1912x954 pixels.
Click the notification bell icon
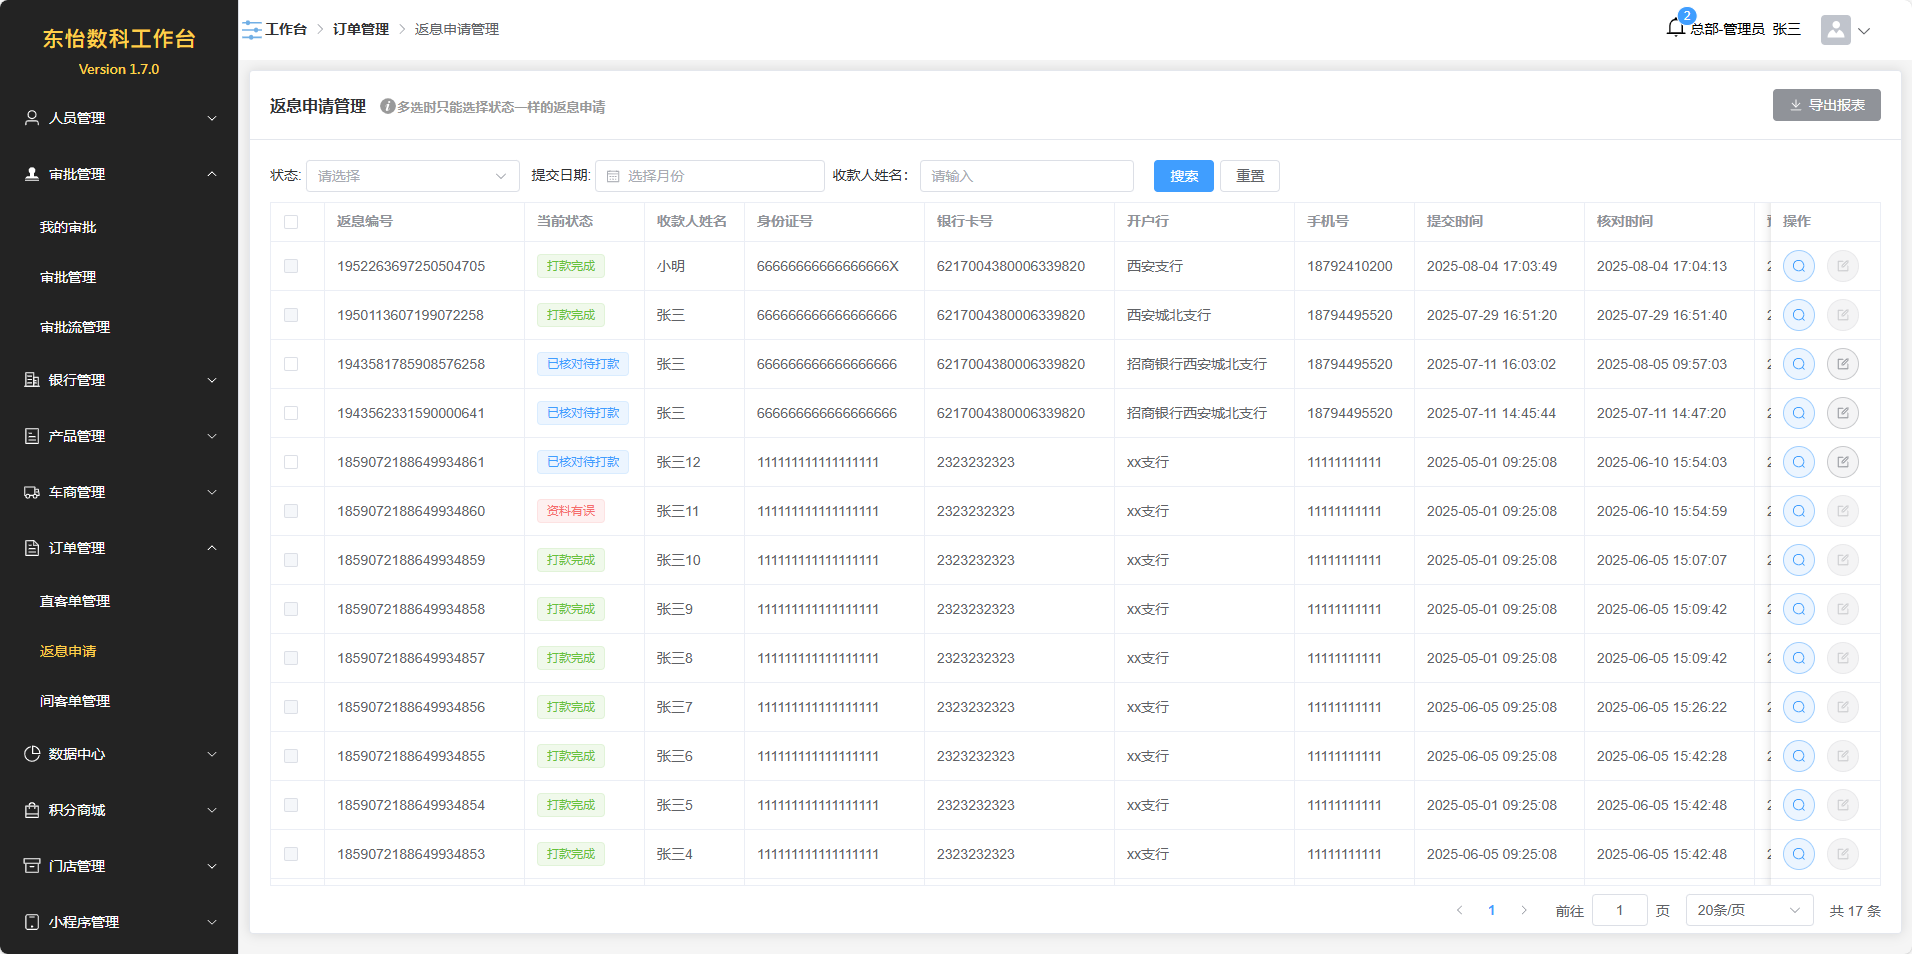click(x=1676, y=28)
